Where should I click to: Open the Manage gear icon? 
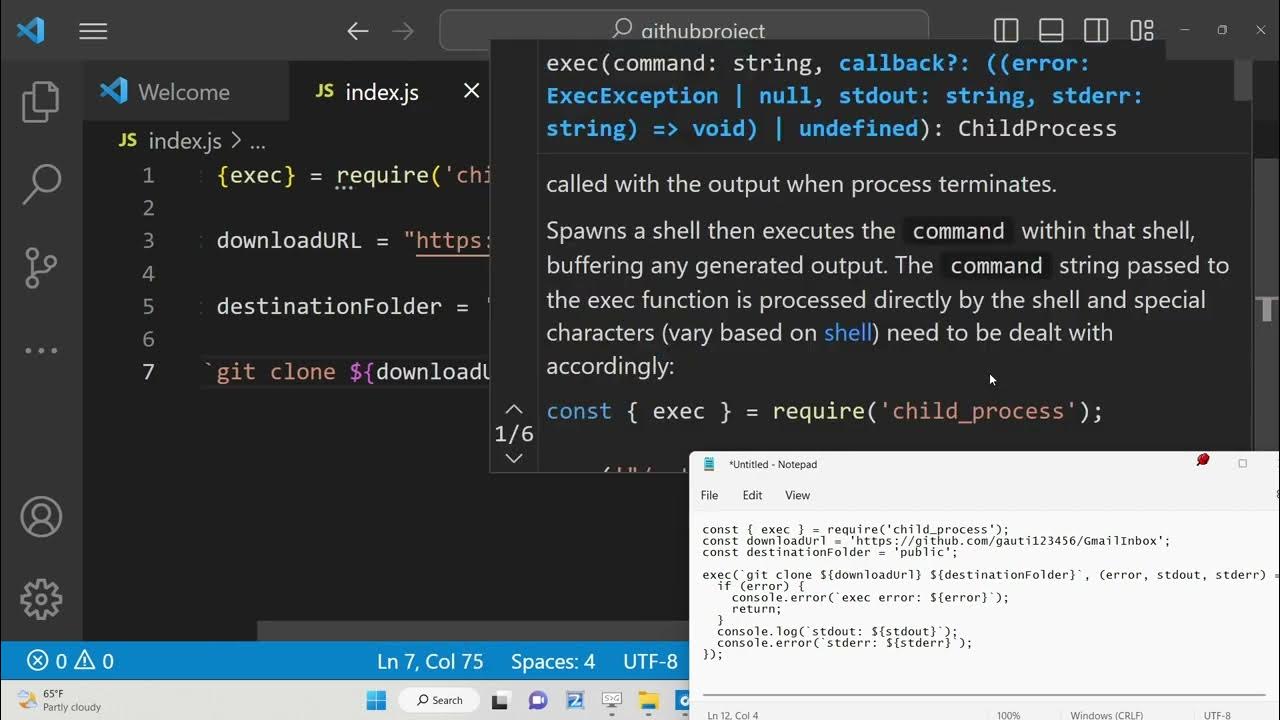pos(41,599)
